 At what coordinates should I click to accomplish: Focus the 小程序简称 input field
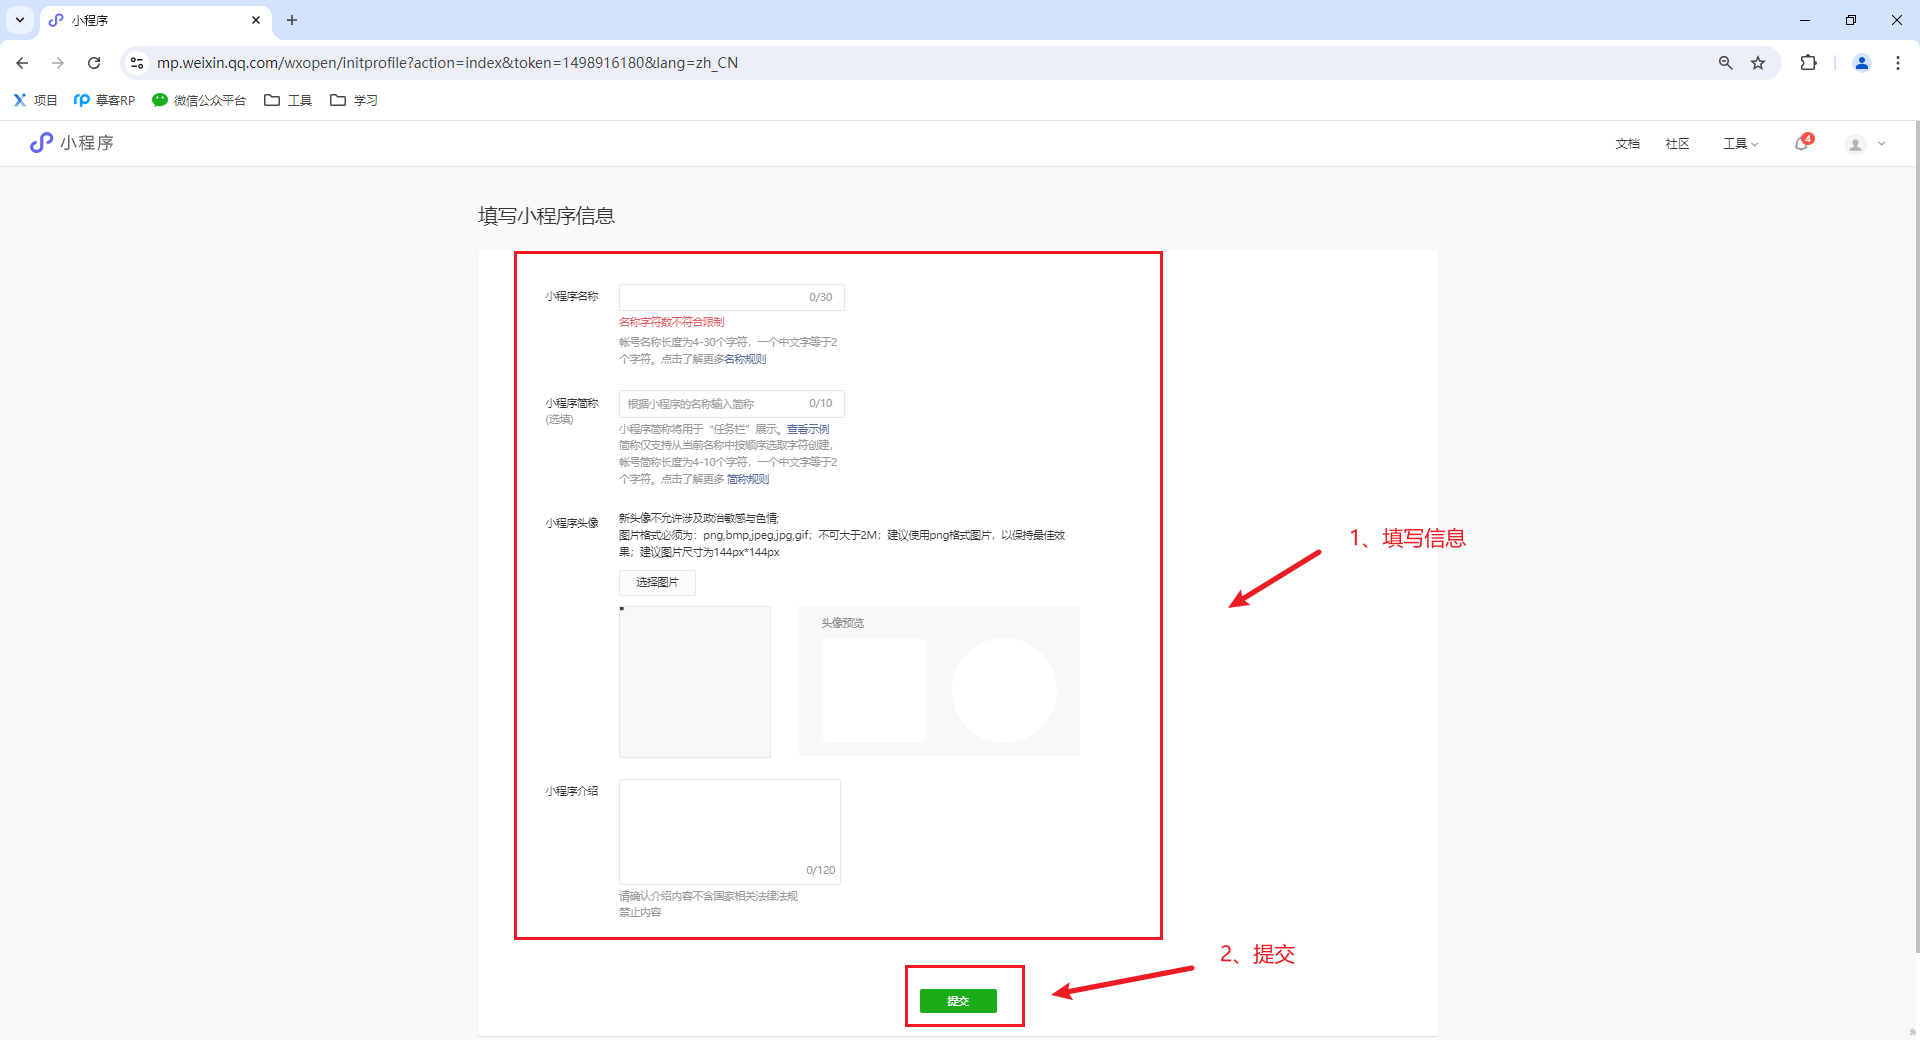(x=732, y=404)
